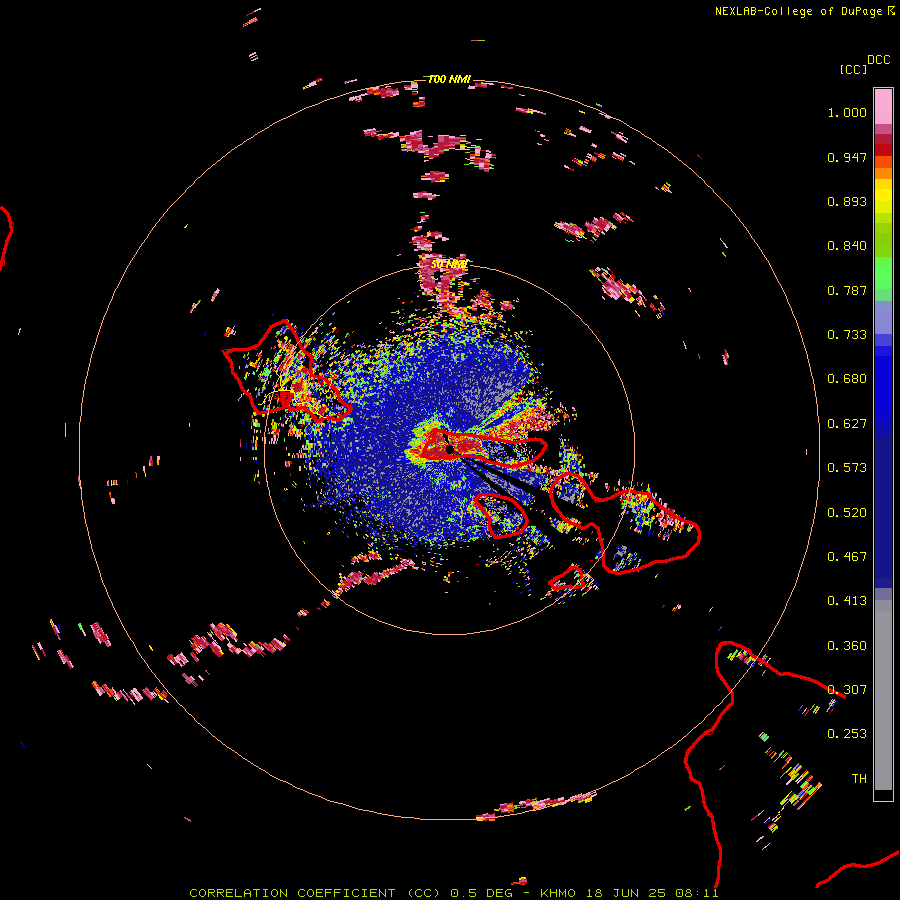Click the 0.467 legend value
900x900 pixels.
[x=847, y=557]
